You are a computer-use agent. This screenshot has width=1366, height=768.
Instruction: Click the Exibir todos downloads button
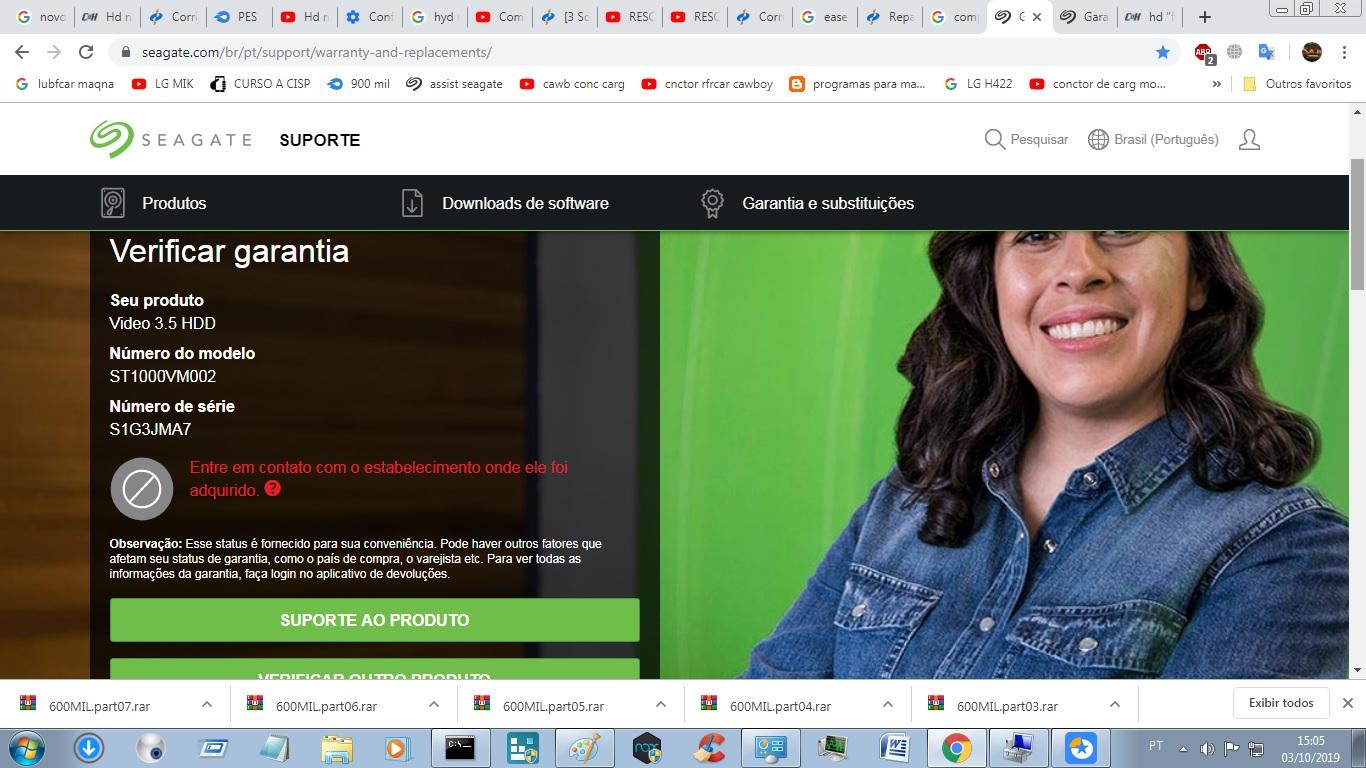coord(1281,703)
